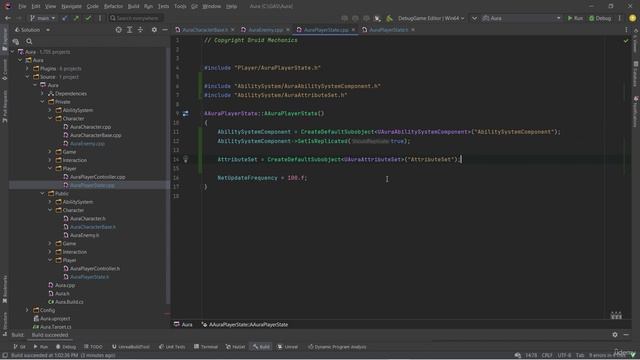Open the Build menu
Viewport: 640px width, 360px height.
click(133, 6)
